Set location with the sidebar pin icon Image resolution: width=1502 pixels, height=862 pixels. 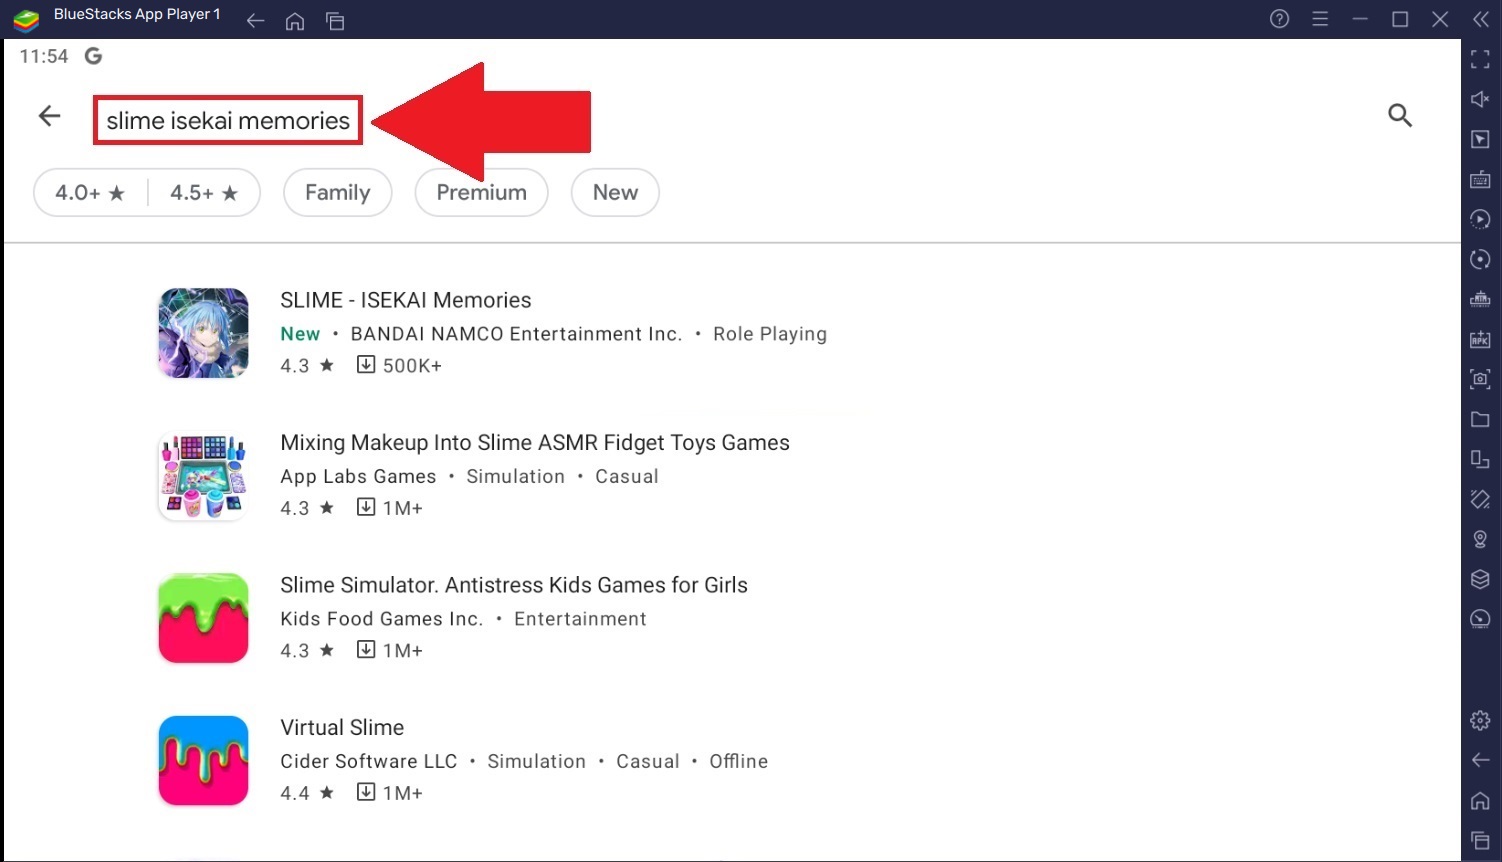(1481, 539)
